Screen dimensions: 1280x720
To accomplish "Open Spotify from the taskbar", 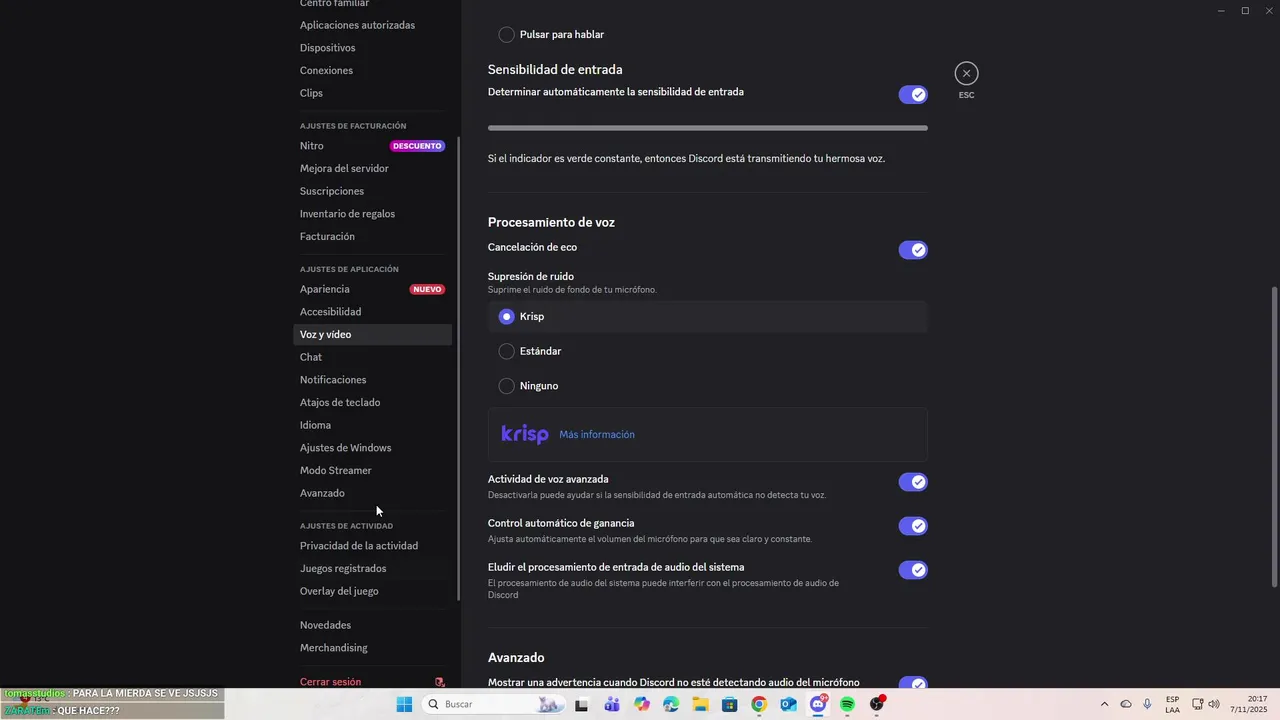I will [x=847, y=704].
